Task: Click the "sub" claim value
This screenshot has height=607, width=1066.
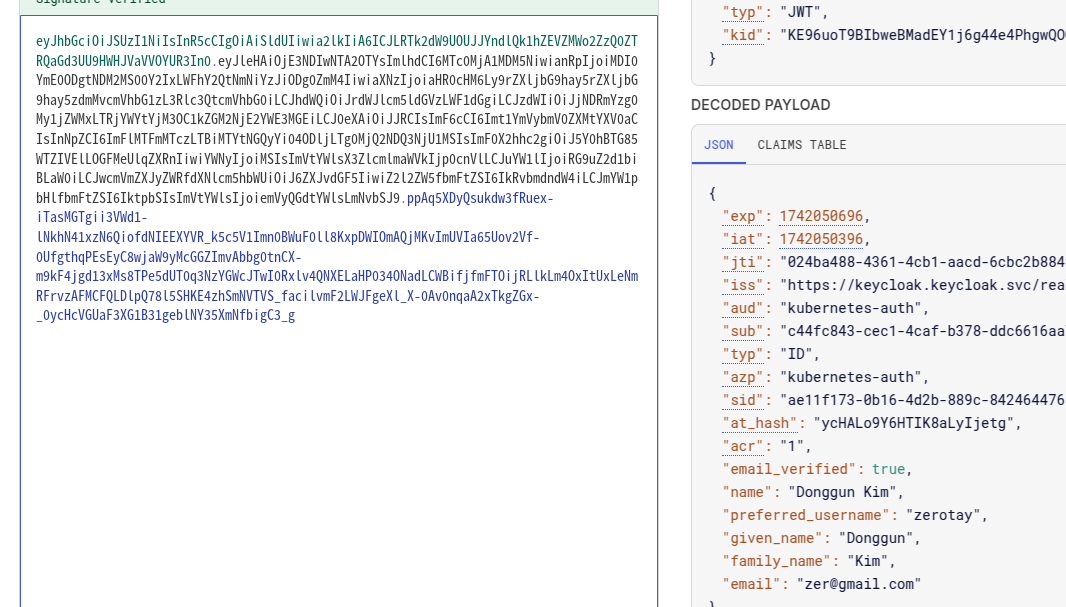Action: 920,331
